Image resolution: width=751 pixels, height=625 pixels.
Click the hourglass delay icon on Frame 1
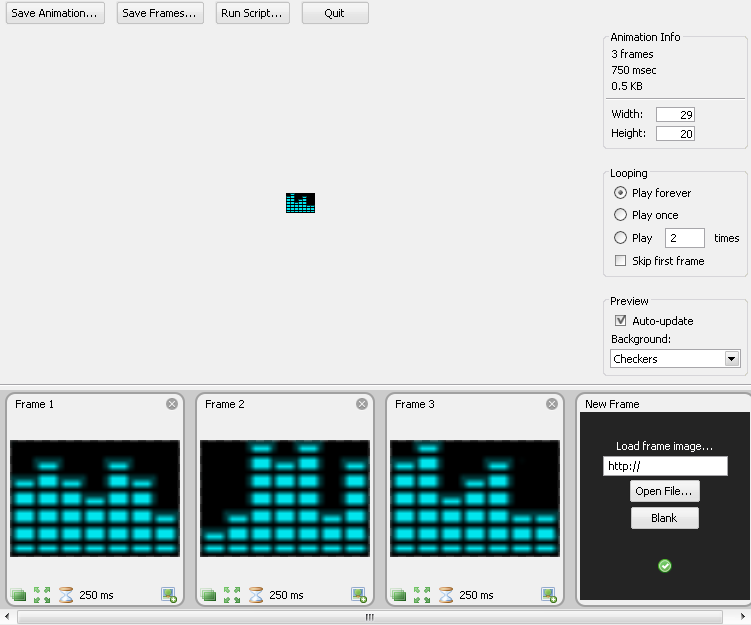click(x=66, y=595)
